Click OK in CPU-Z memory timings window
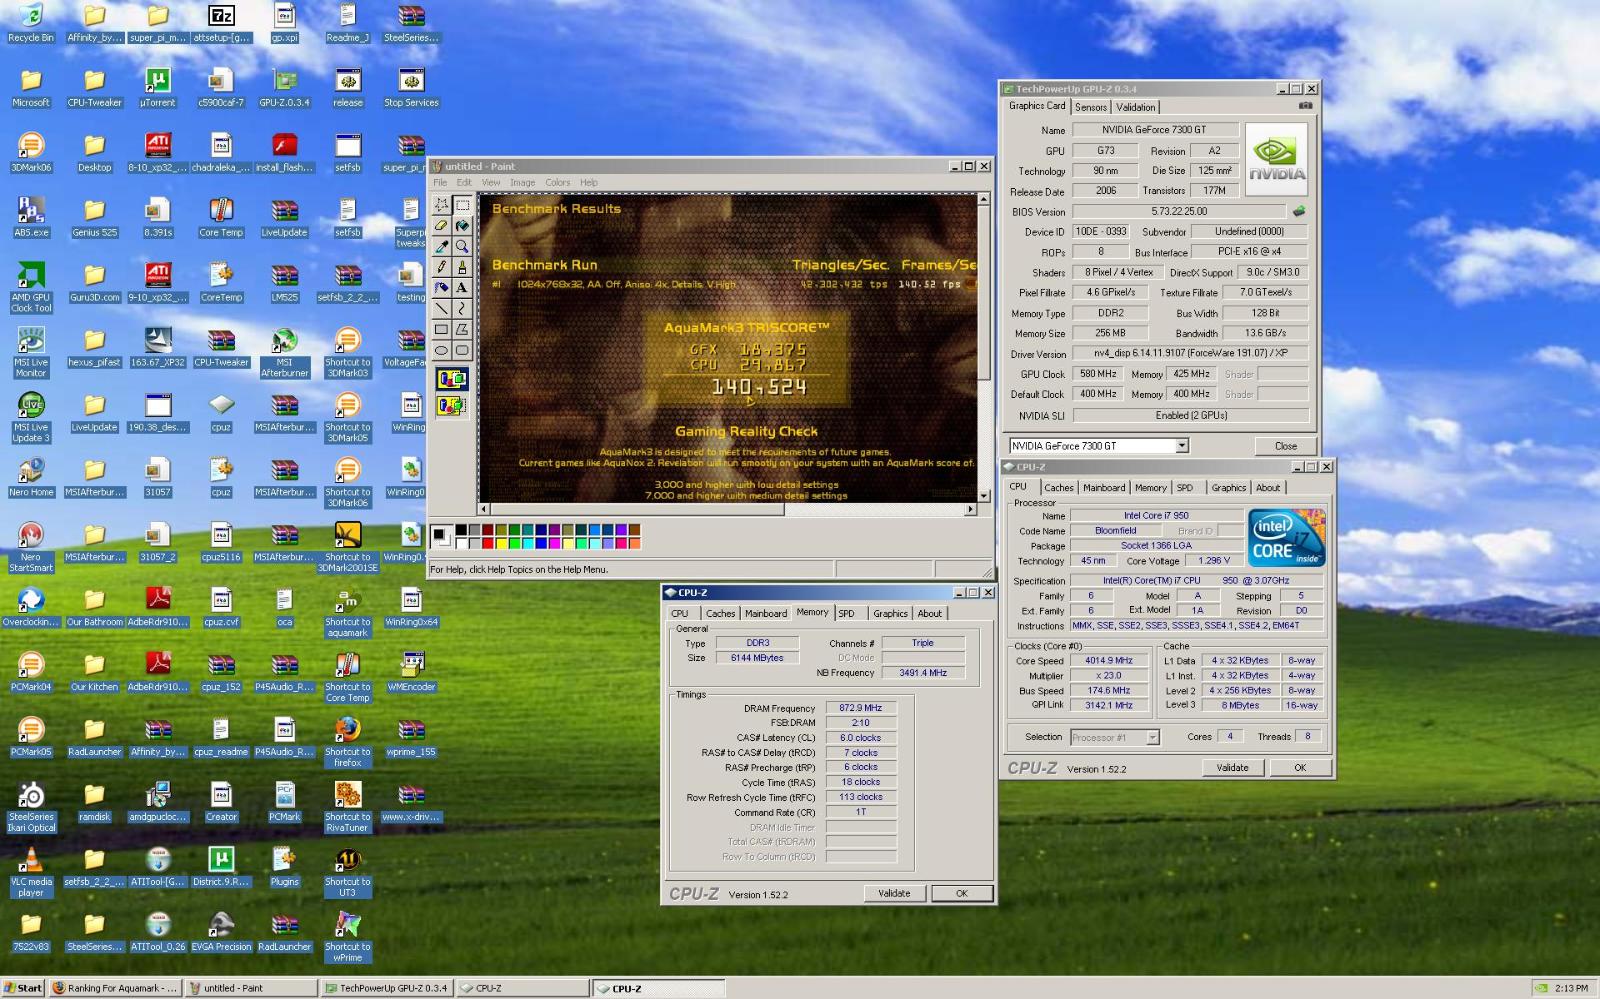This screenshot has height=999, width=1600. coord(961,893)
